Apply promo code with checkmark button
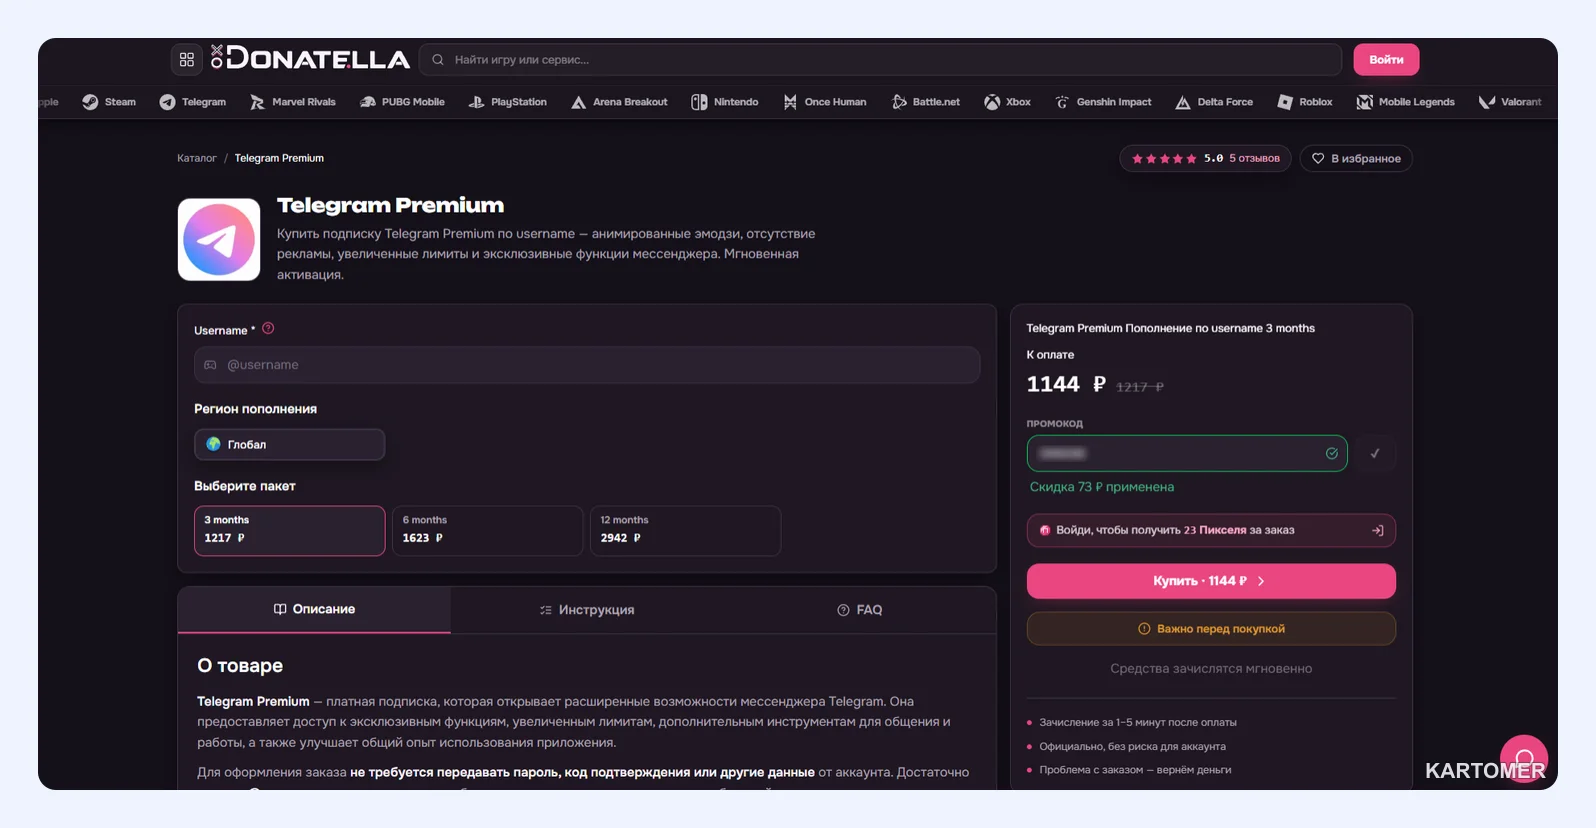The width and height of the screenshot is (1596, 828). 1375,454
